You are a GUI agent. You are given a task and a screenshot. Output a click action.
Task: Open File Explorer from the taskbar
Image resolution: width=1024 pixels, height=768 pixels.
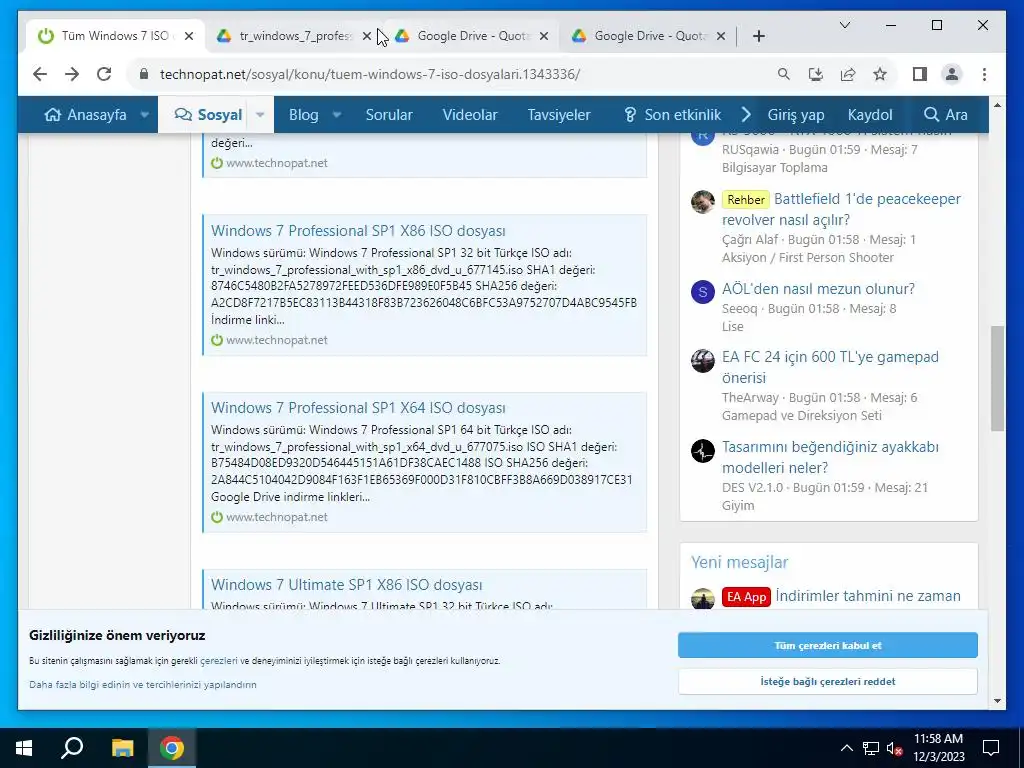point(122,748)
